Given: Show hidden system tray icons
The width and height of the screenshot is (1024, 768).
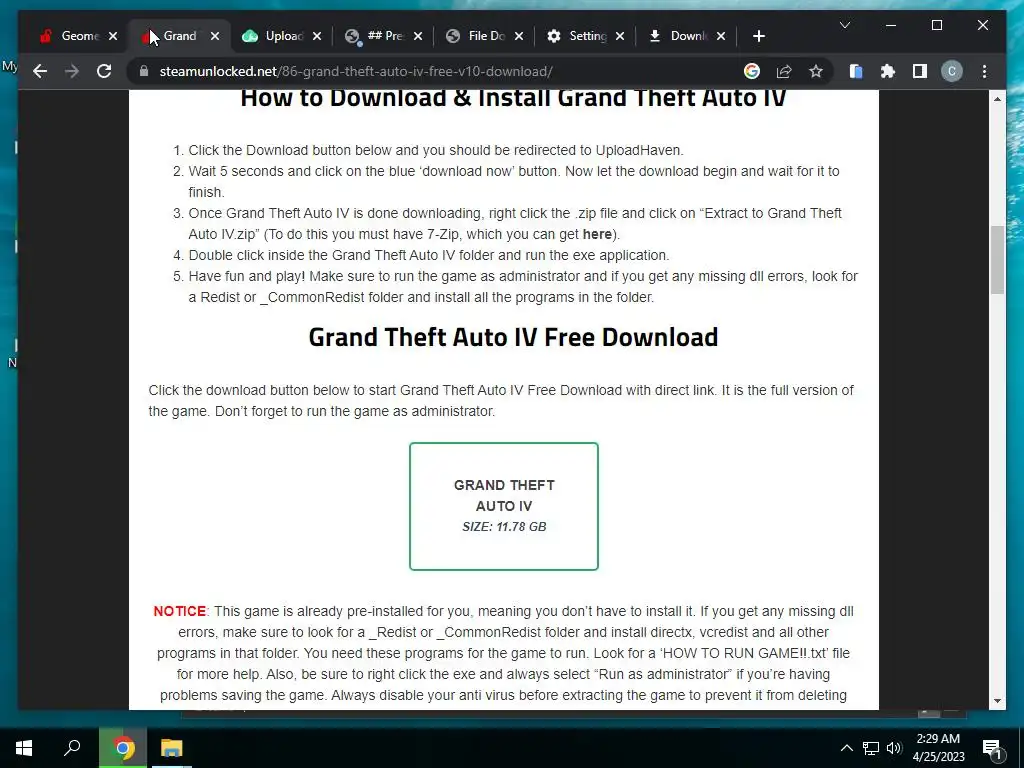Looking at the screenshot, I should [x=846, y=748].
